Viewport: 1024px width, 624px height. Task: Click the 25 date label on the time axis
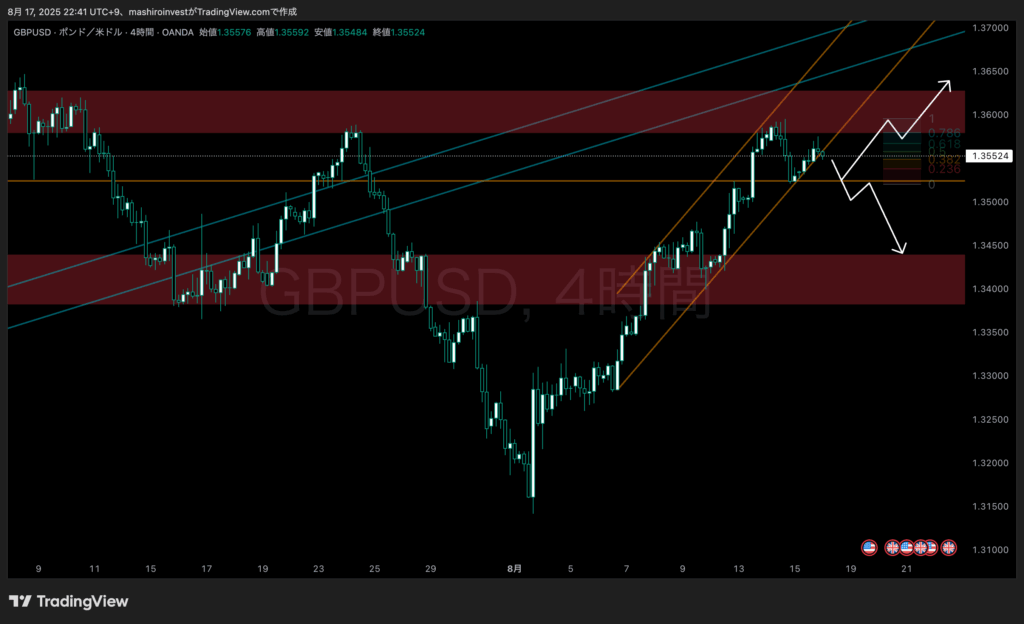pyautogui.click(x=374, y=569)
